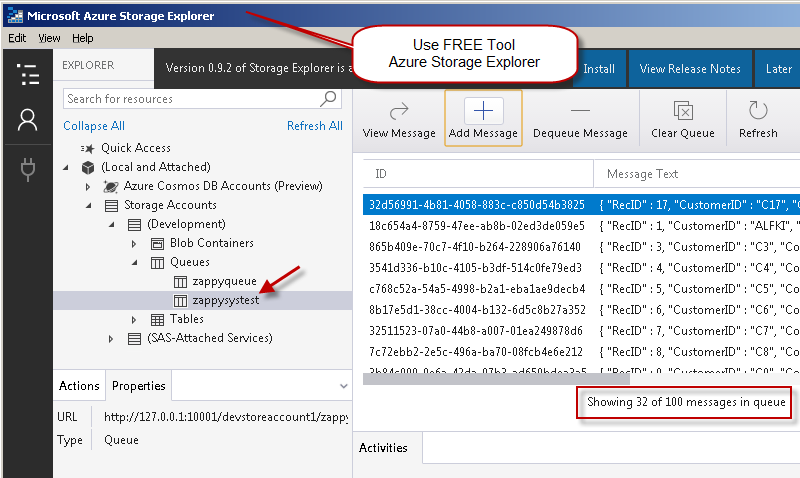Viewport: 800px width, 478px height.
Task: Click the zappyqueue queue icon
Action: pyautogui.click(x=180, y=282)
